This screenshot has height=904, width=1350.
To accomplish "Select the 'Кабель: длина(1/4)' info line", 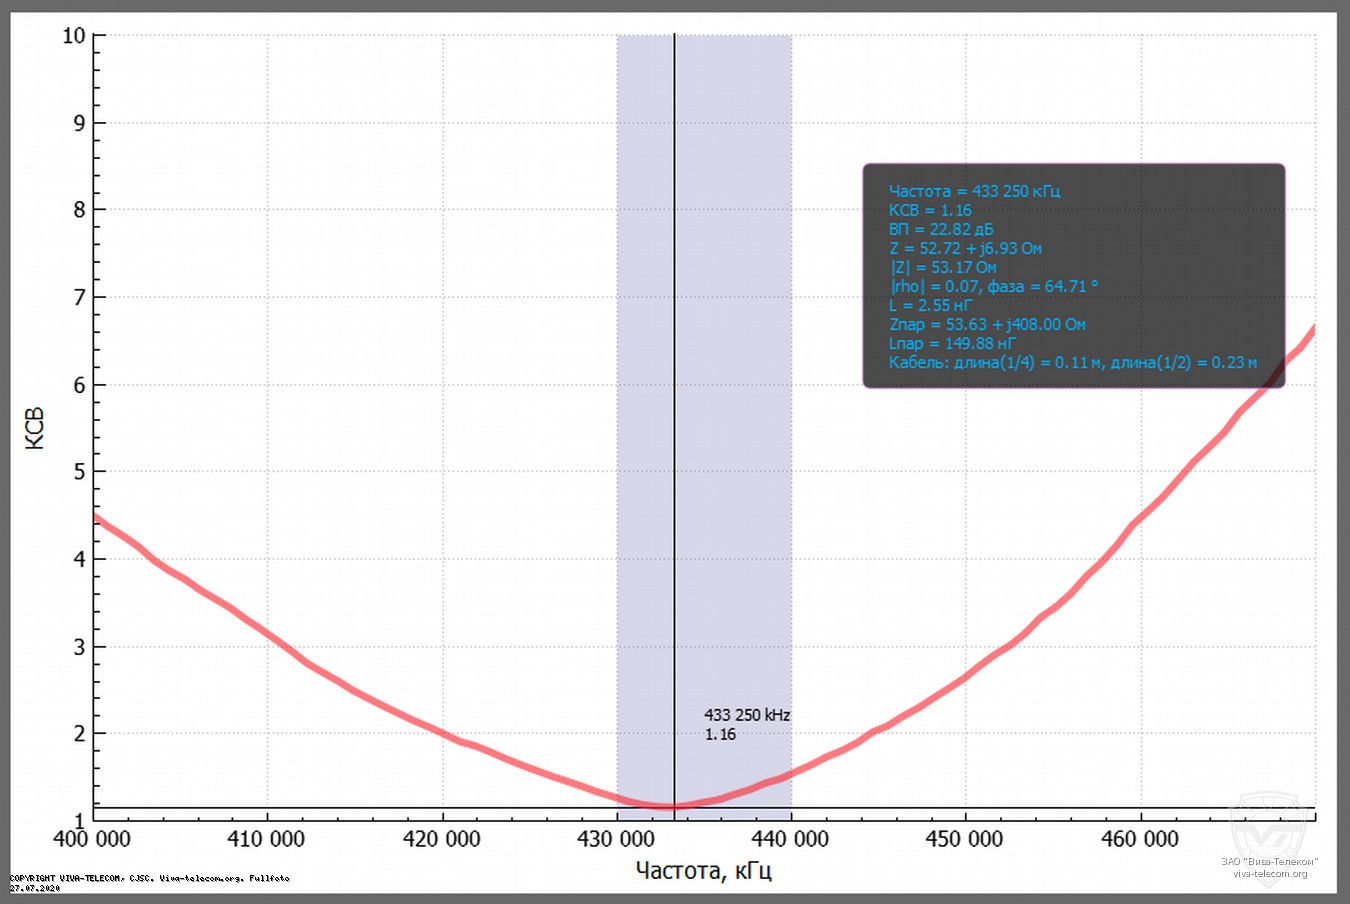I will (1072, 362).
